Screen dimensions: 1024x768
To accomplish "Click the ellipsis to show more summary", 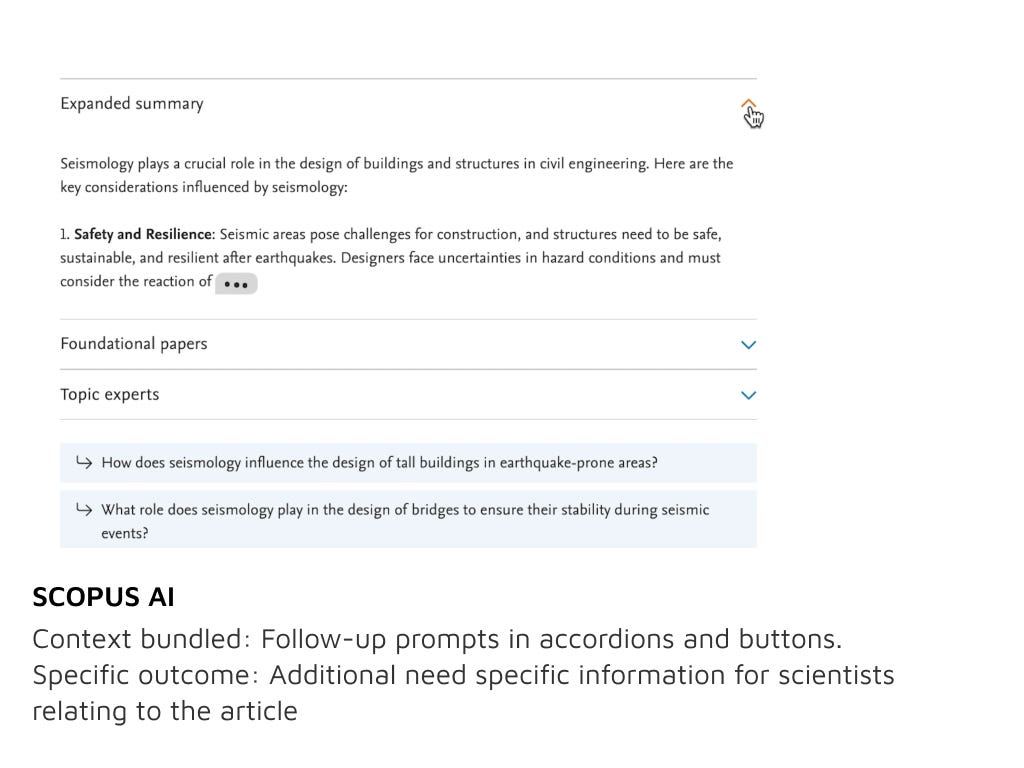I will (236, 284).
